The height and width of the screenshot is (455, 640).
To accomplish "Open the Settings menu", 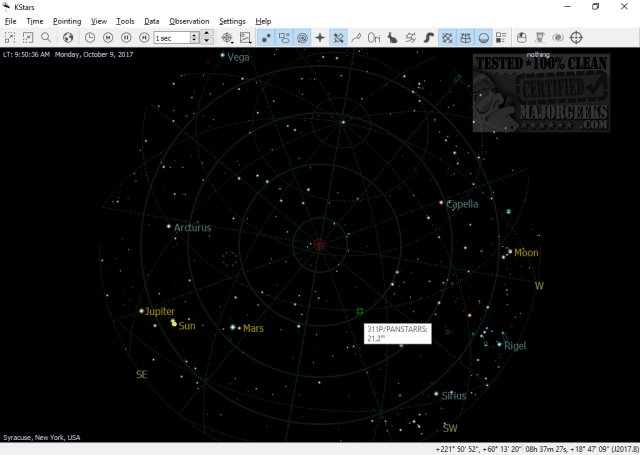I will point(232,21).
